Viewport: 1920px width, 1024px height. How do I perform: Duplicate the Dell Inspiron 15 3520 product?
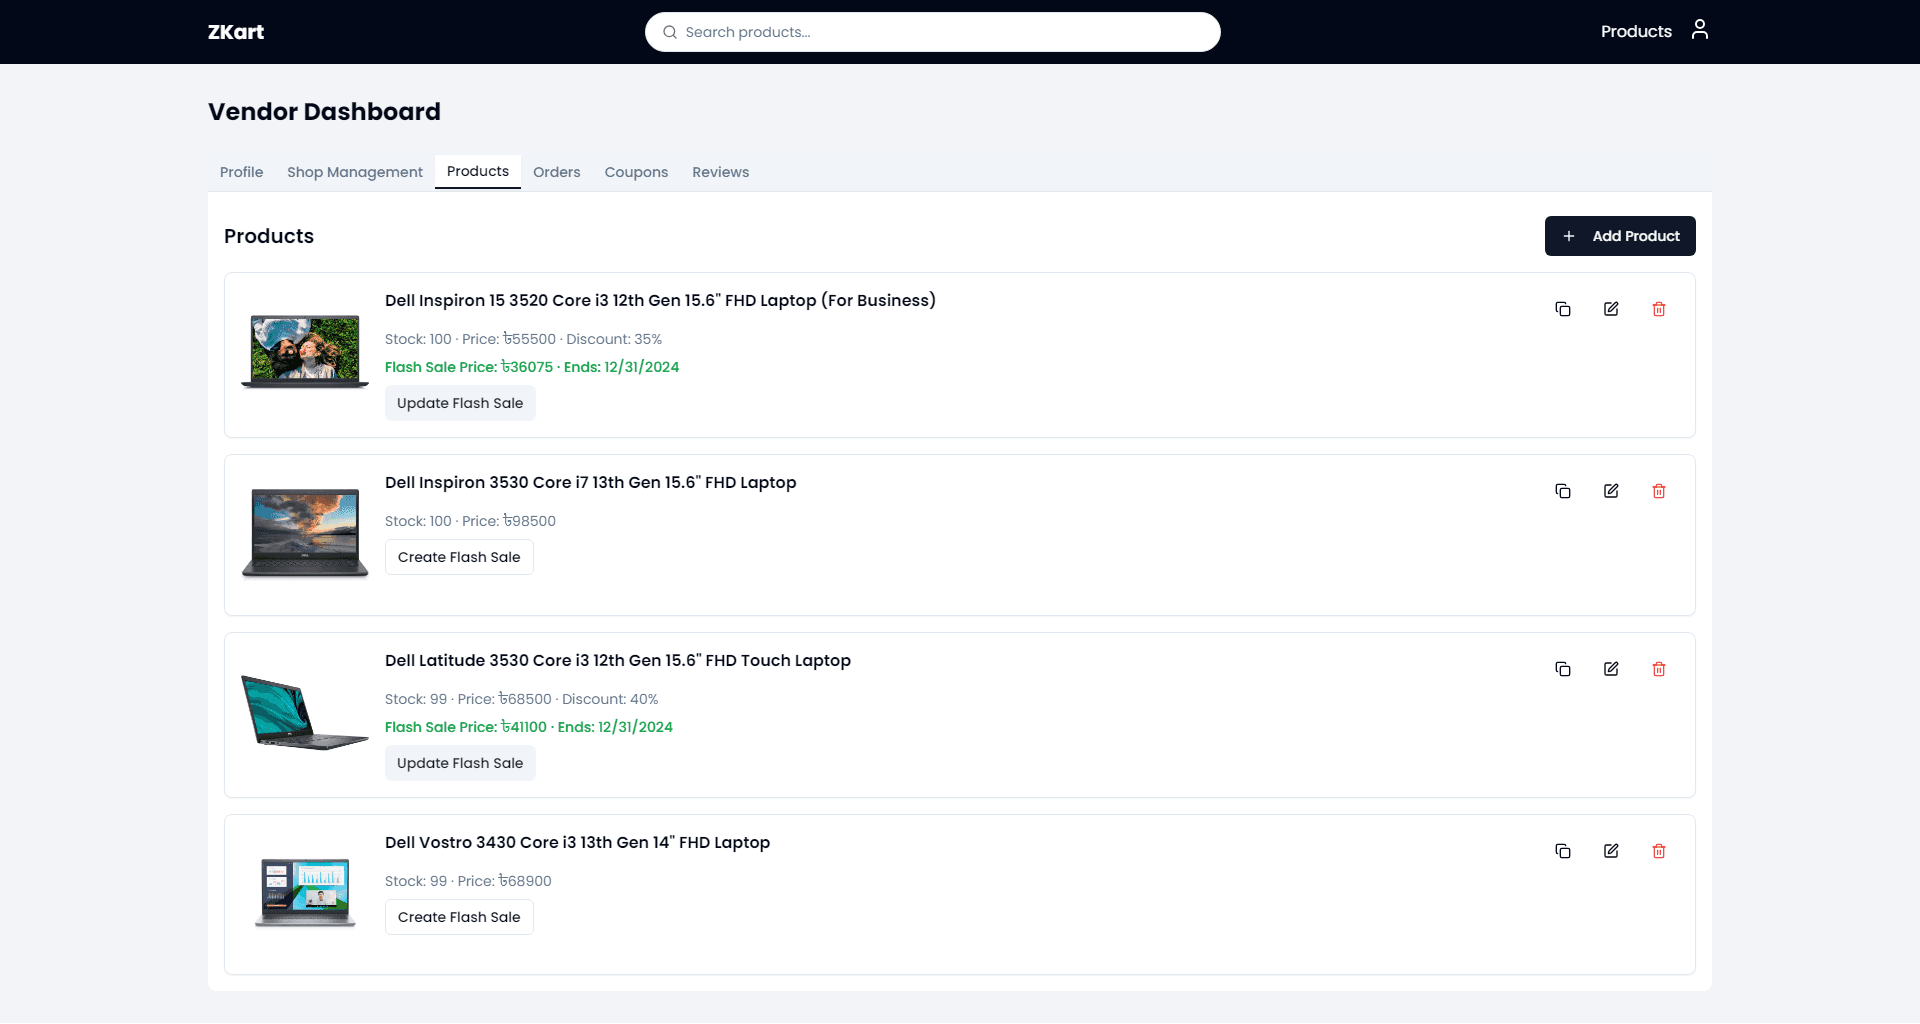point(1564,309)
